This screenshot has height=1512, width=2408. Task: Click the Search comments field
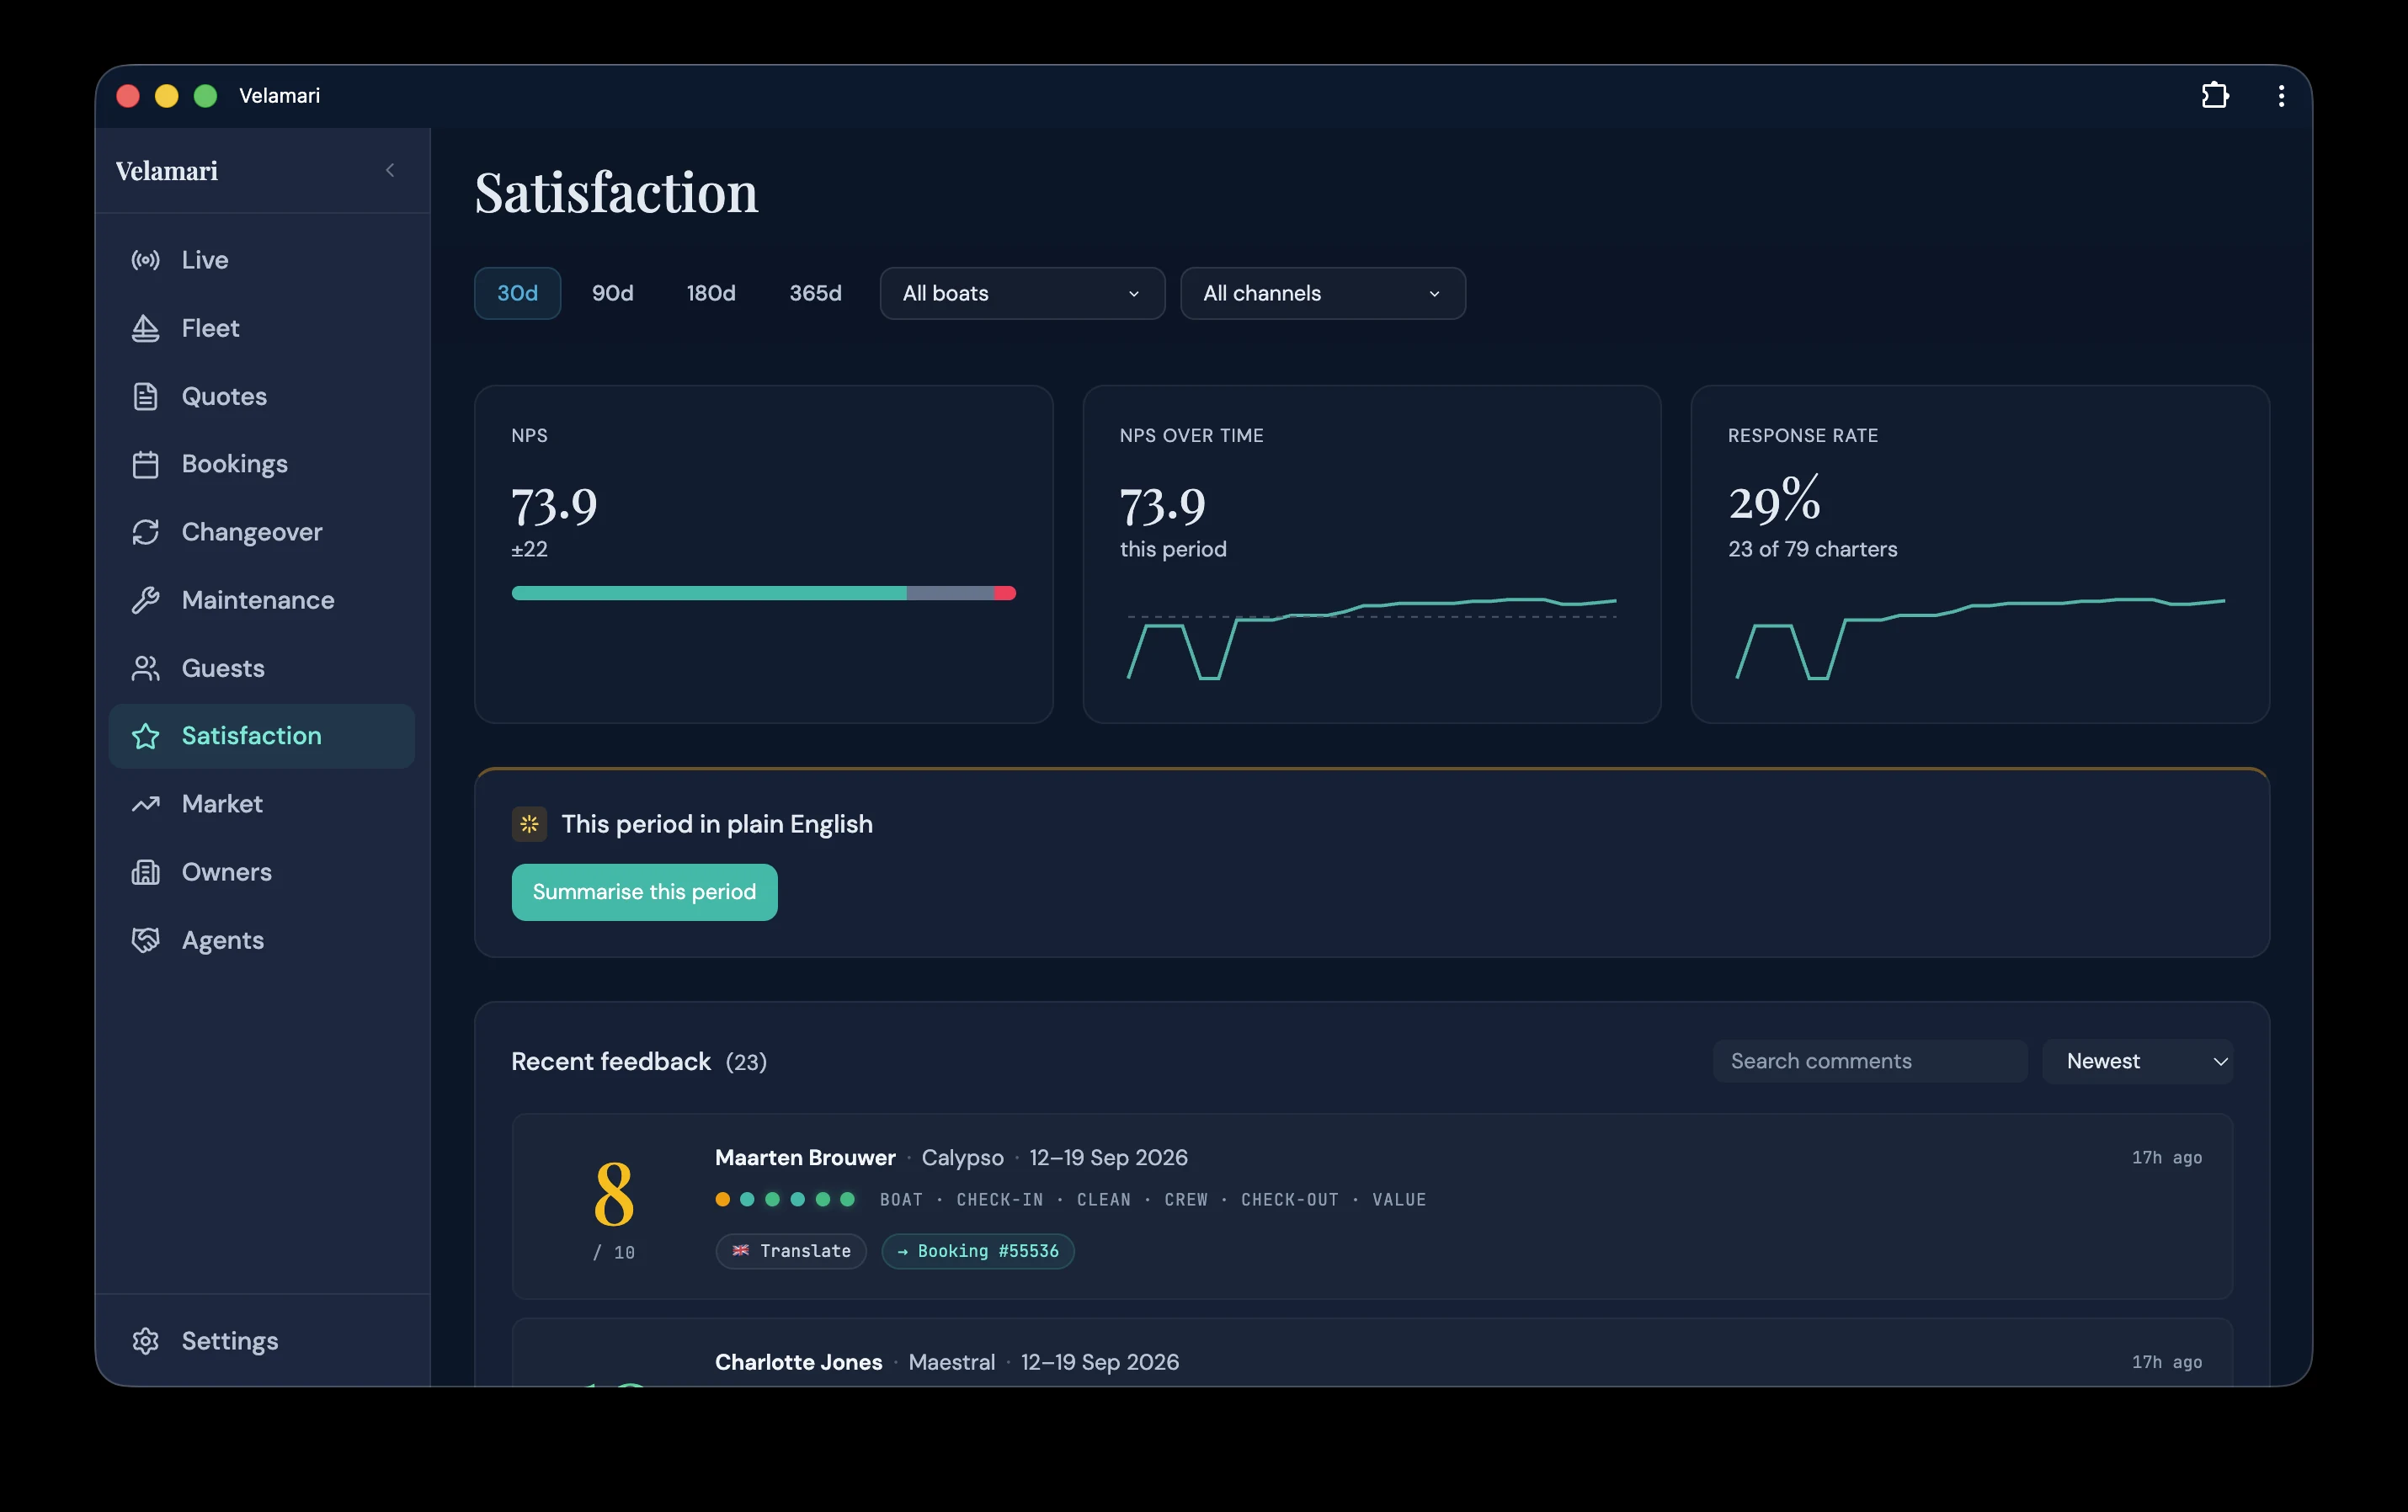click(1869, 1061)
